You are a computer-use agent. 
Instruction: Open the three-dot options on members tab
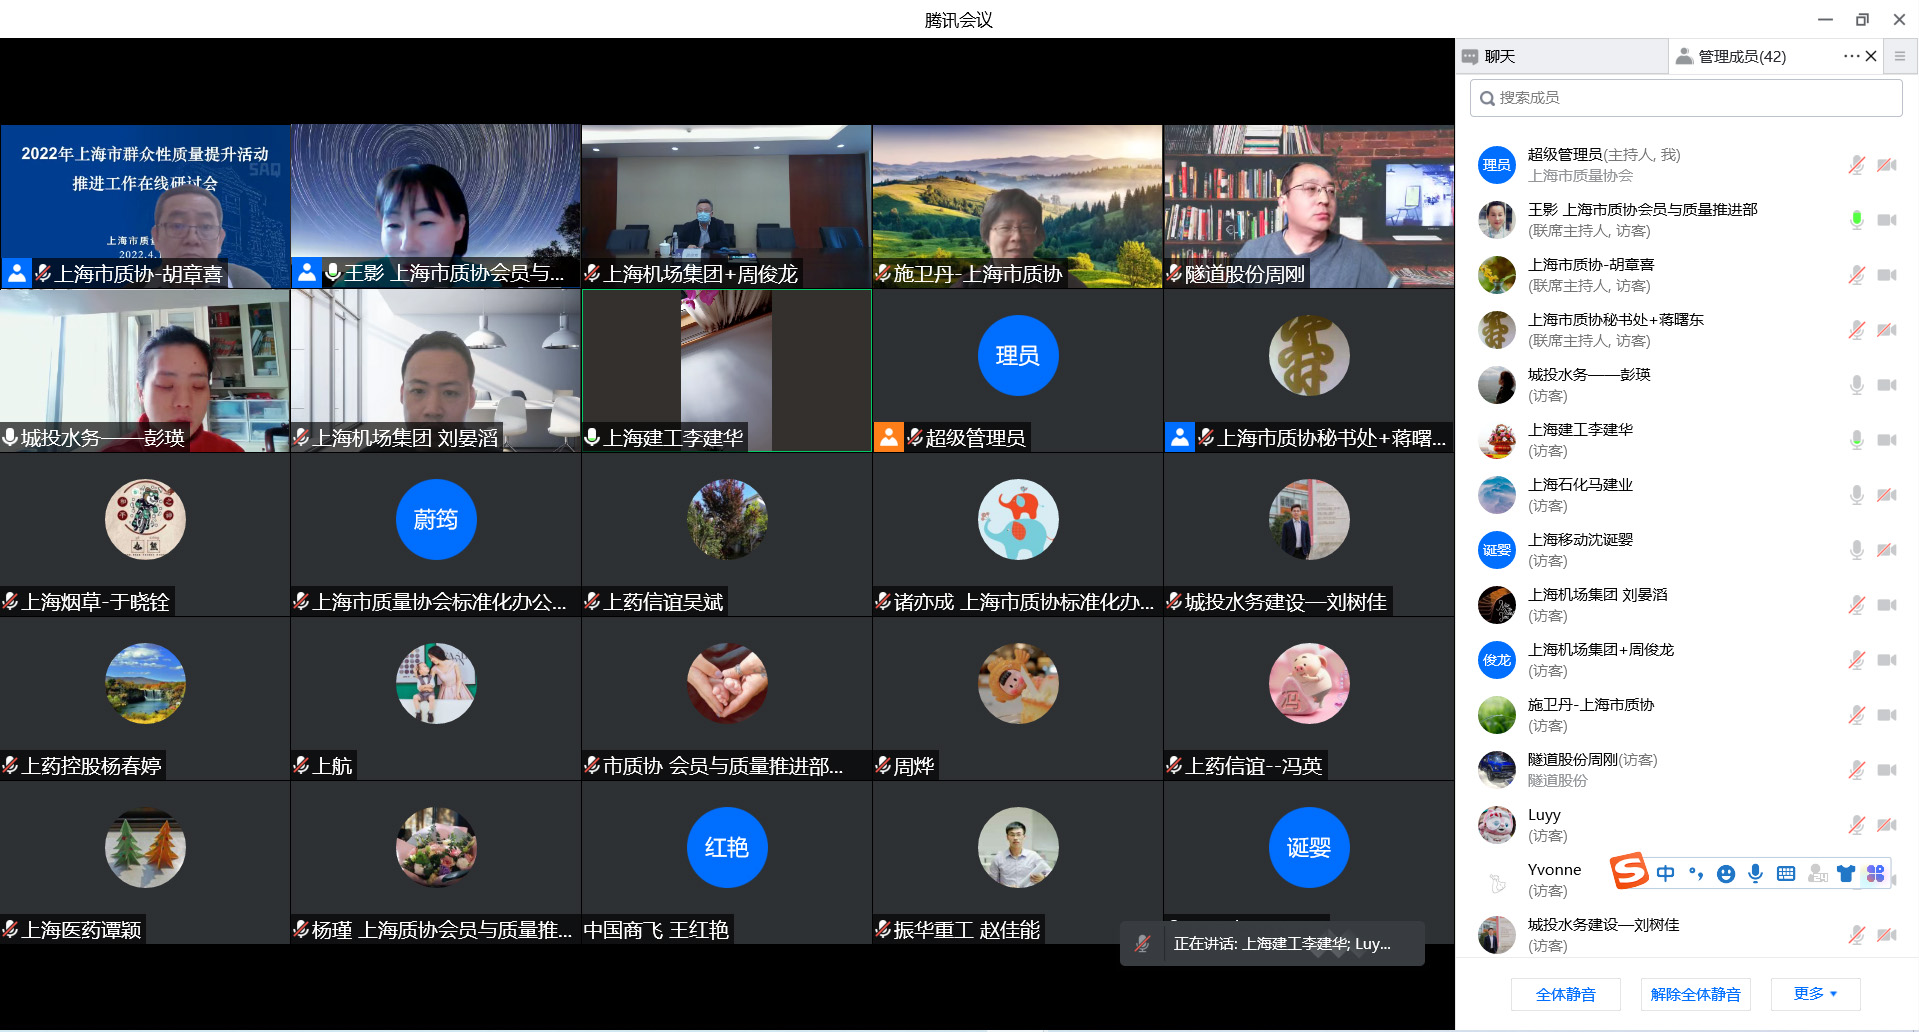[1852, 56]
